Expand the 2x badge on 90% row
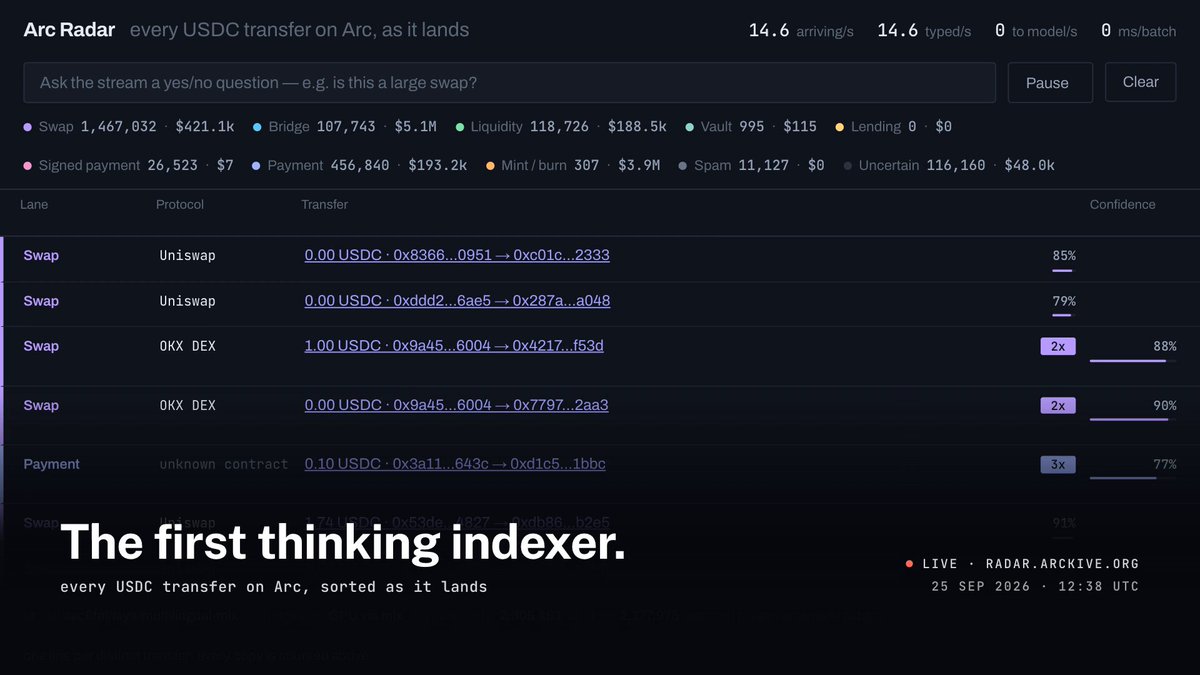The width and height of the screenshot is (1200, 675). point(1057,405)
